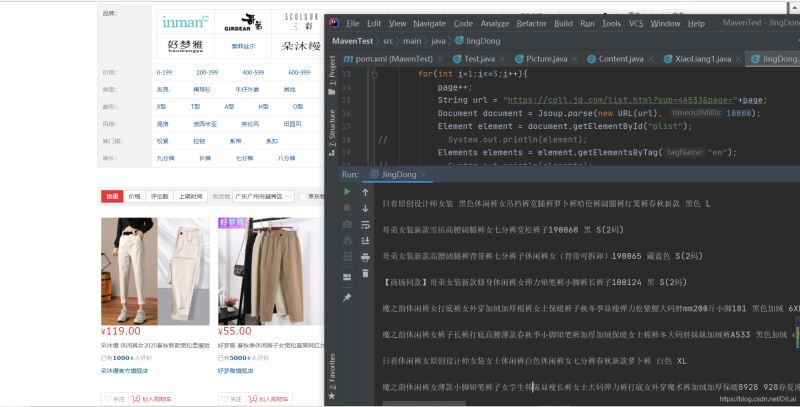This screenshot has height=407, width=800.
Task: Pin the Run tab with pin icon
Action: pyautogui.click(x=347, y=297)
